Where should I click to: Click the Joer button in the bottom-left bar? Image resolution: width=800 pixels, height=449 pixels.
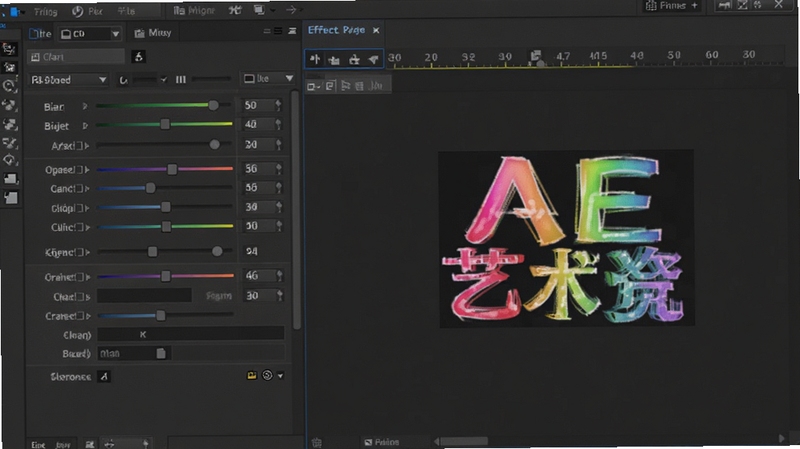63,444
